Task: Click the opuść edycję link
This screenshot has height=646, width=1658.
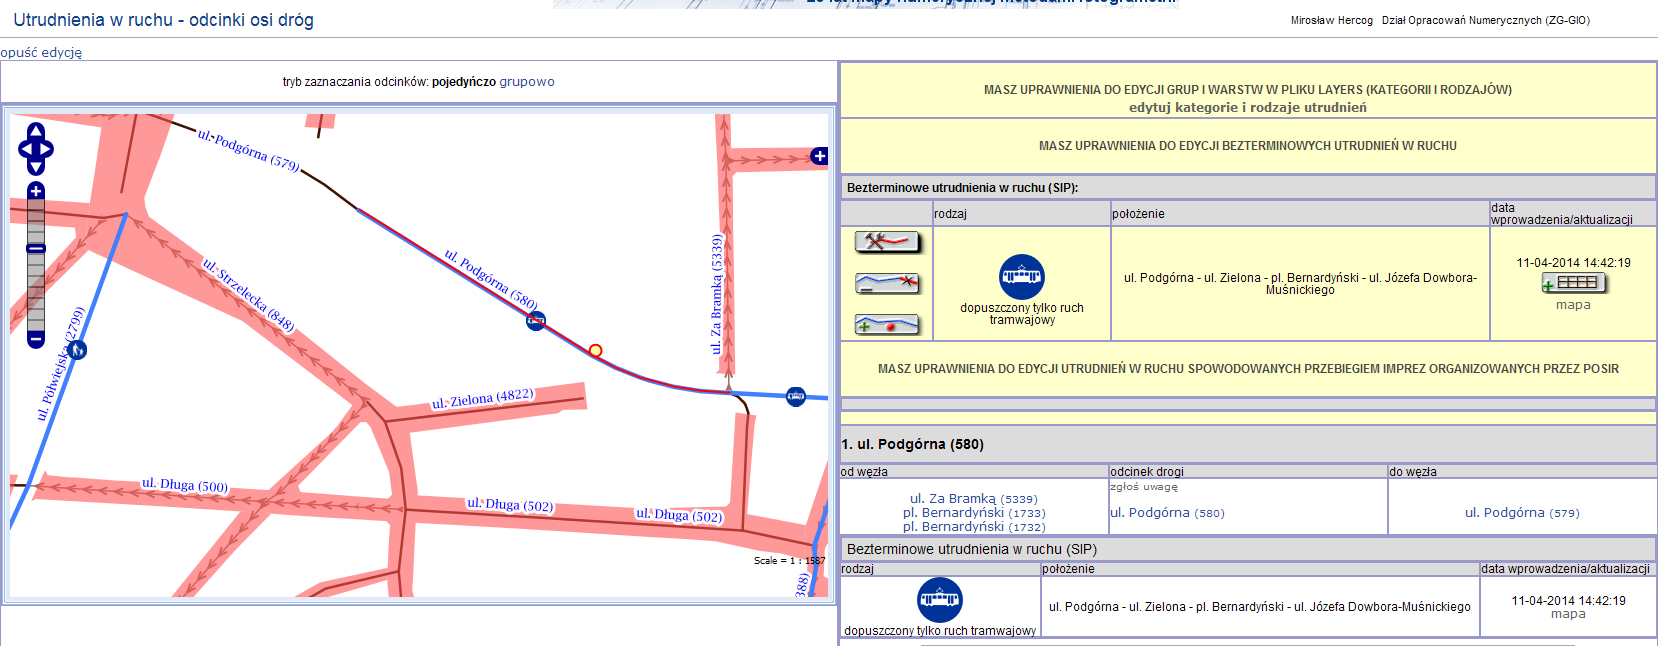Action: click(x=41, y=52)
